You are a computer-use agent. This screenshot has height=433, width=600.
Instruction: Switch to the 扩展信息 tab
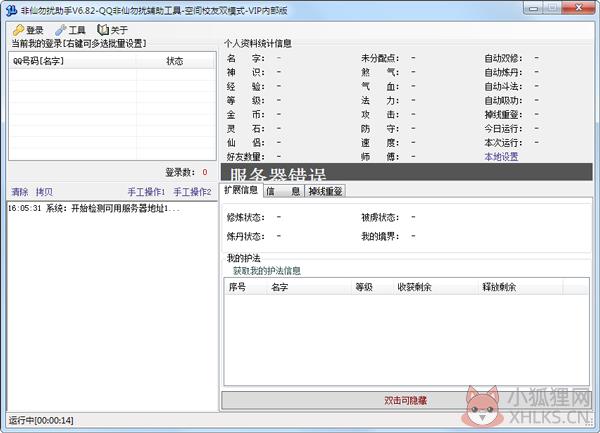click(241, 190)
